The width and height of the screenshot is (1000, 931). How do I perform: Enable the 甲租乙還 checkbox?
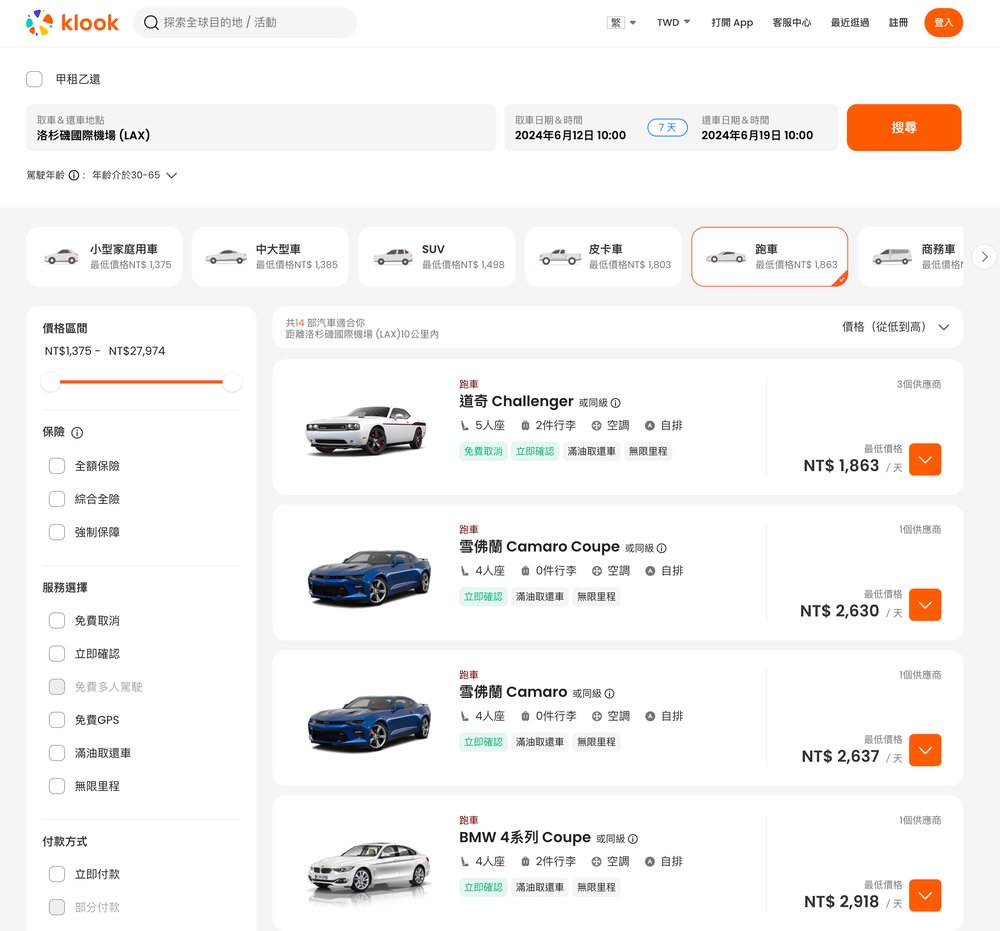coord(35,79)
